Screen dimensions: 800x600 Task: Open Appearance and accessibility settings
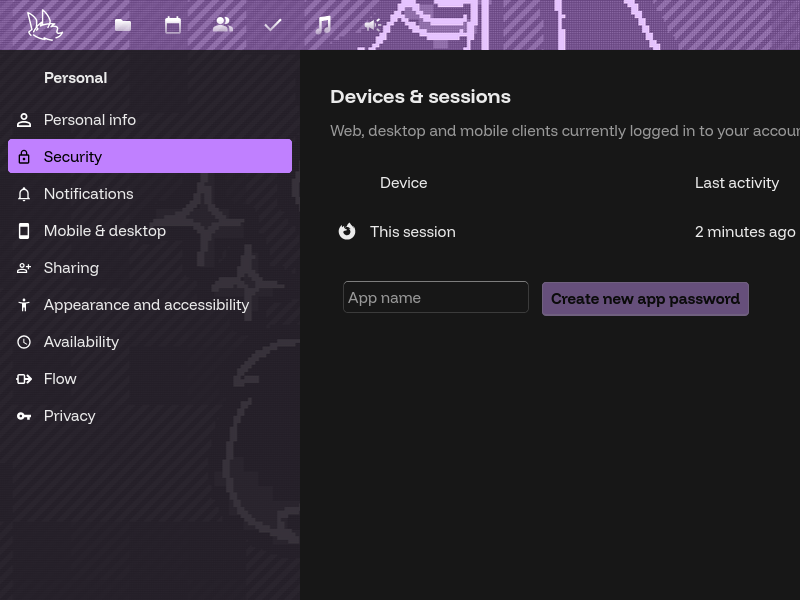pos(146,304)
